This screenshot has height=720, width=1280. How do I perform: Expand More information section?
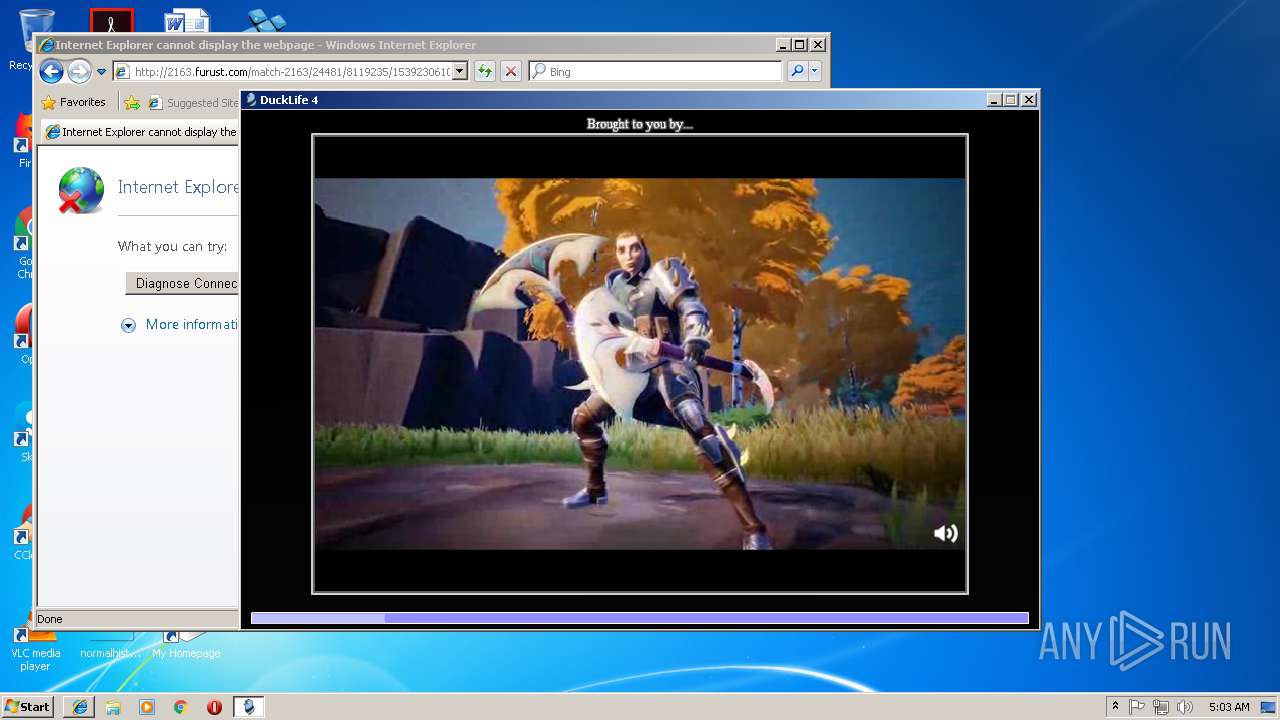tap(180, 324)
